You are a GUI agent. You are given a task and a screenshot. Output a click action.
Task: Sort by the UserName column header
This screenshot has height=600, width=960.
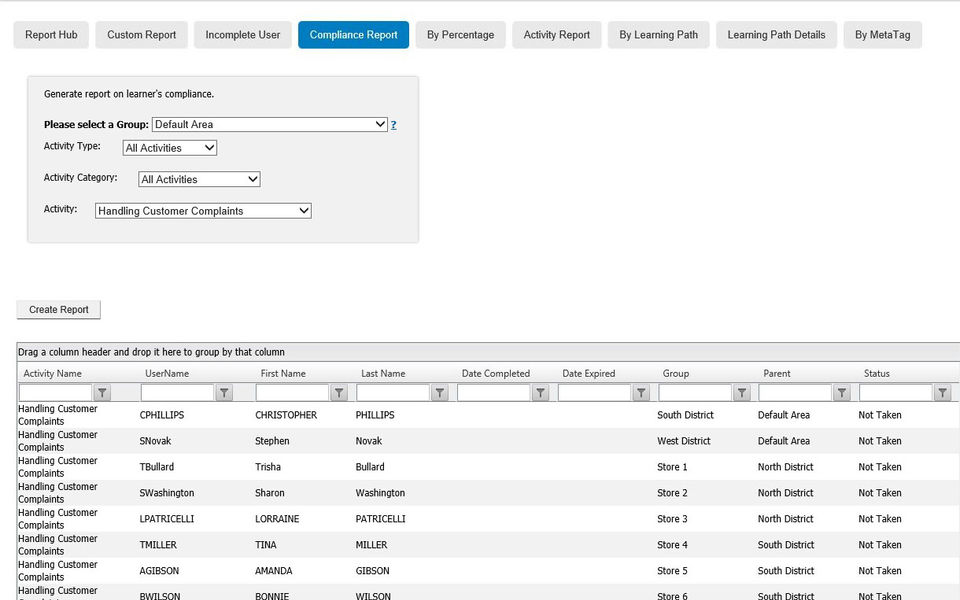[167, 373]
